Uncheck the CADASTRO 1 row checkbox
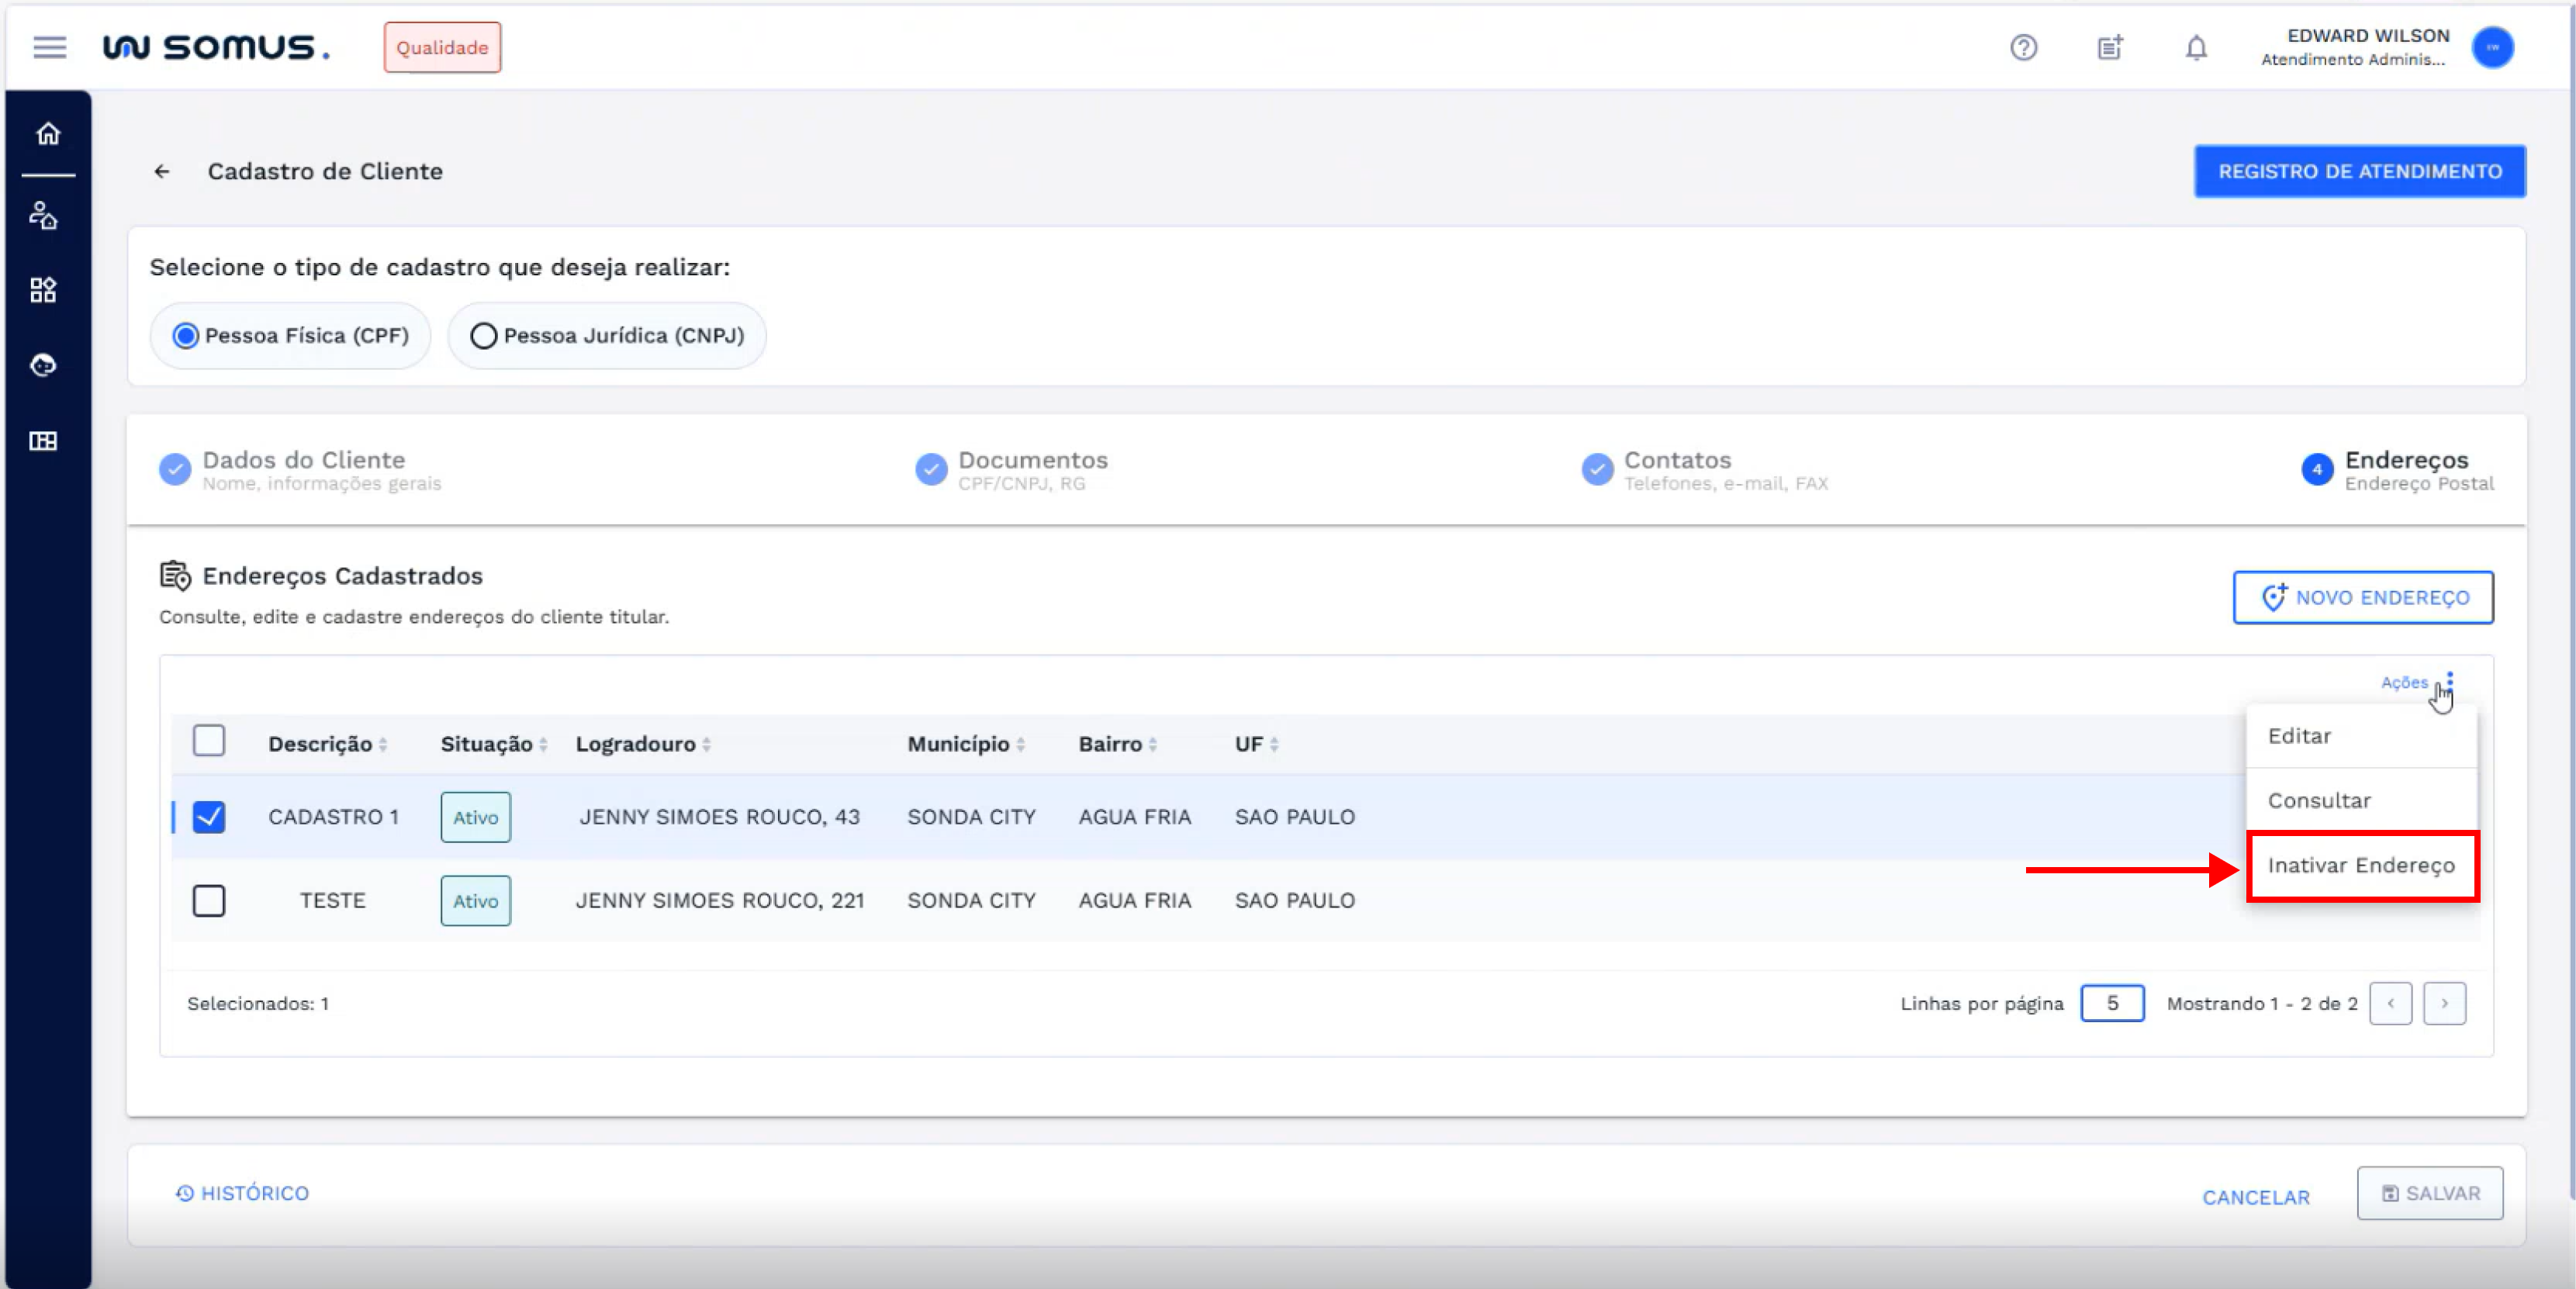Image resolution: width=2576 pixels, height=1289 pixels. [209, 817]
